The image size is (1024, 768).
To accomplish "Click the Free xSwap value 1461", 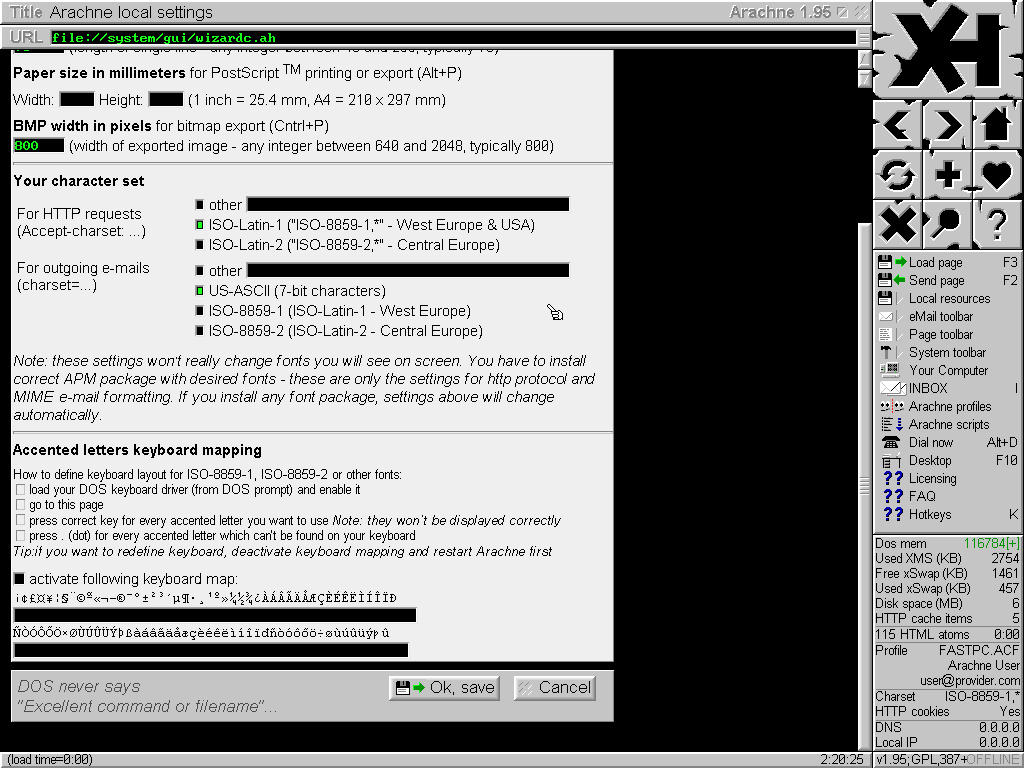I will tap(1004, 573).
